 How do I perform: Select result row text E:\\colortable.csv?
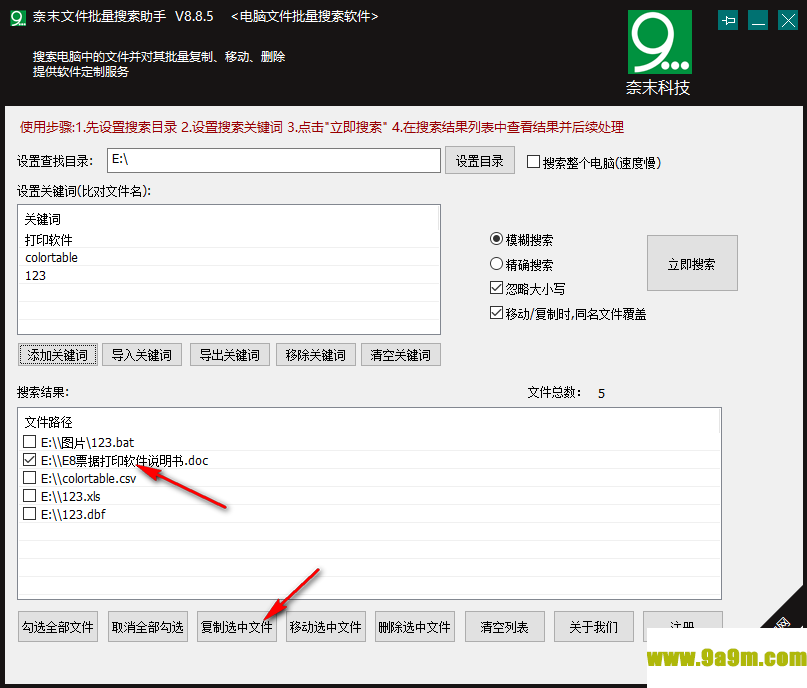(89, 479)
